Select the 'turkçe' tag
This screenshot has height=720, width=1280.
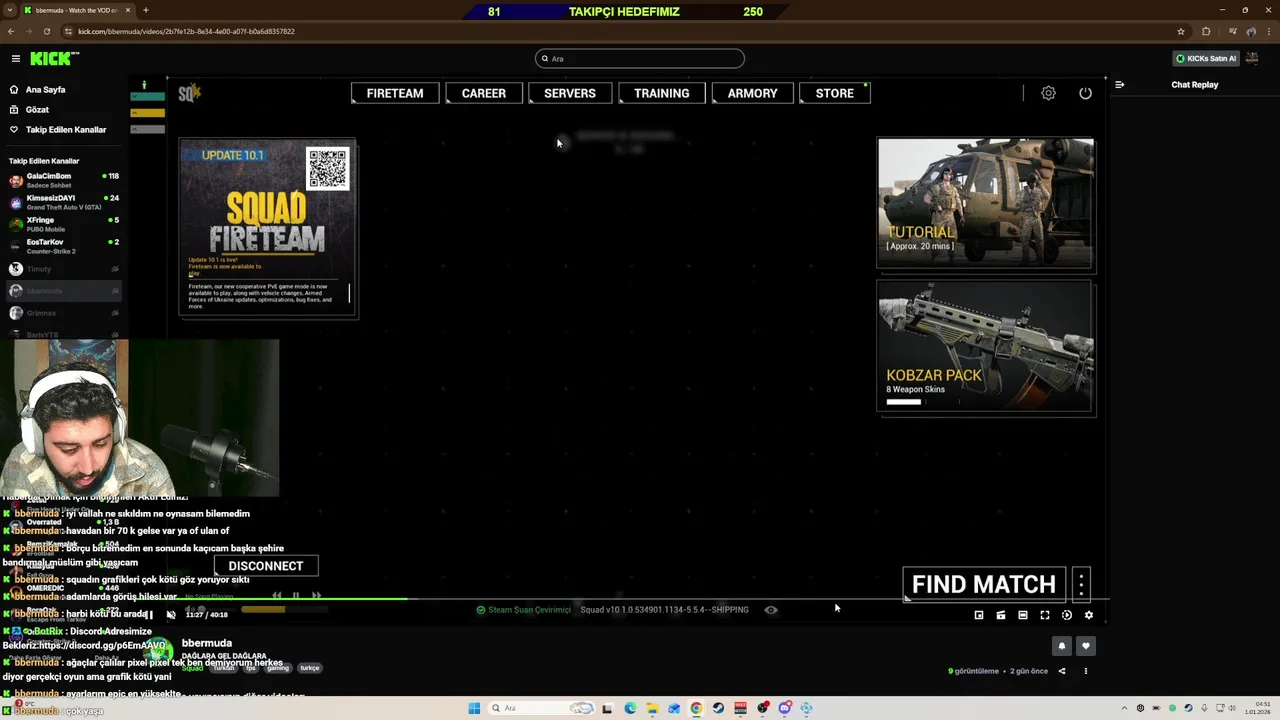pyautogui.click(x=310, y=668)
